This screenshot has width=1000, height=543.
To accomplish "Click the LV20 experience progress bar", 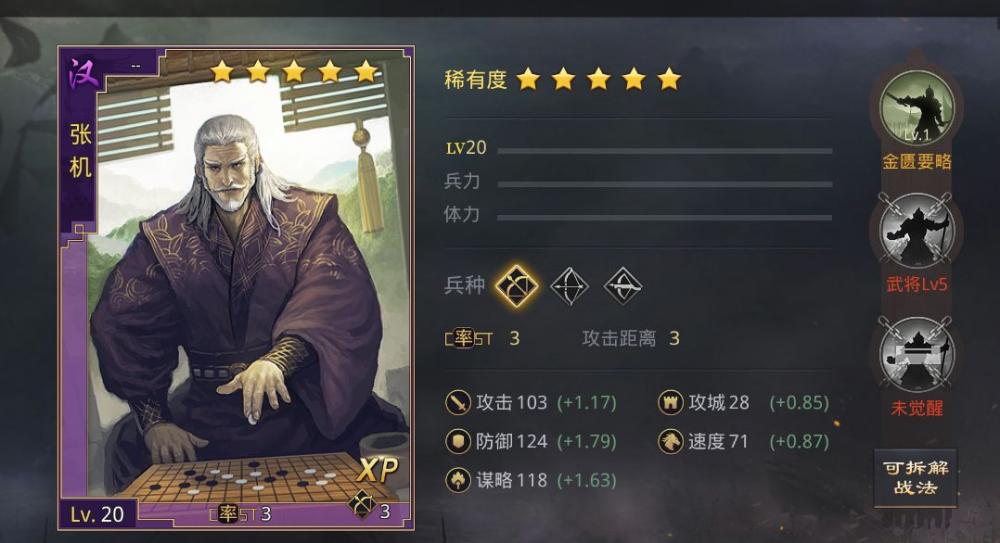I will pos(665,151).
